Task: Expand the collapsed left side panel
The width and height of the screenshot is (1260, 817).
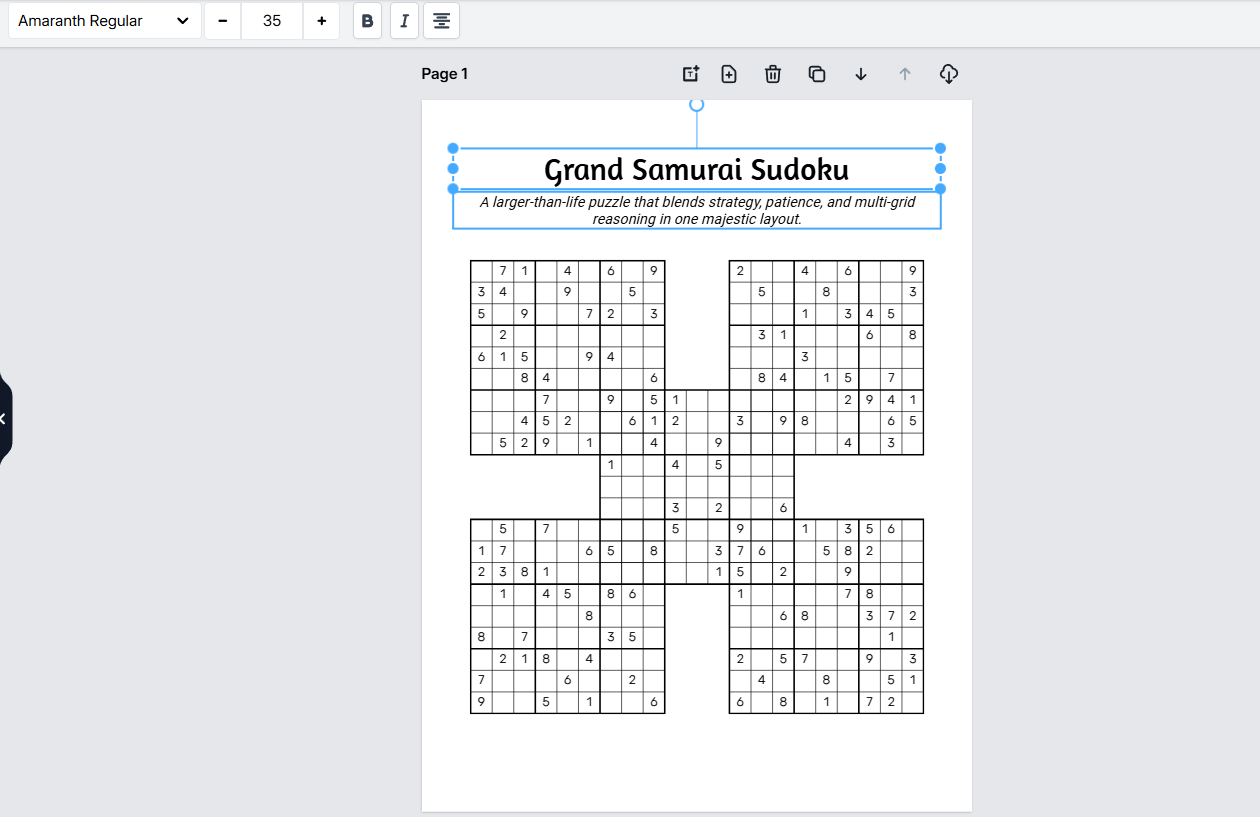Action: click(x=4, y=418)
